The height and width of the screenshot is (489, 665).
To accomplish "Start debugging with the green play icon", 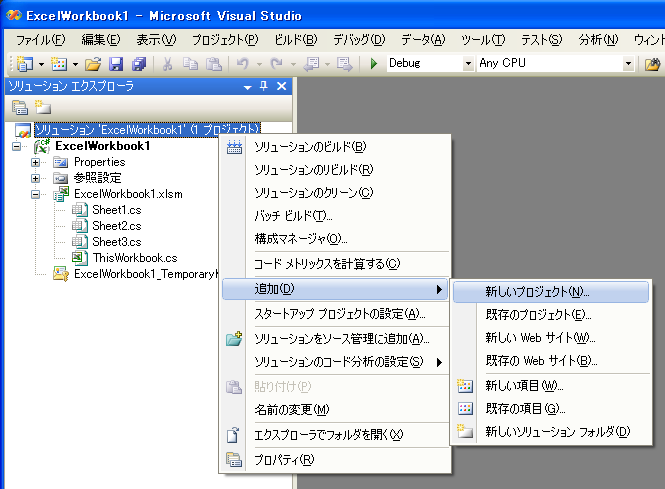I will 374,64.
